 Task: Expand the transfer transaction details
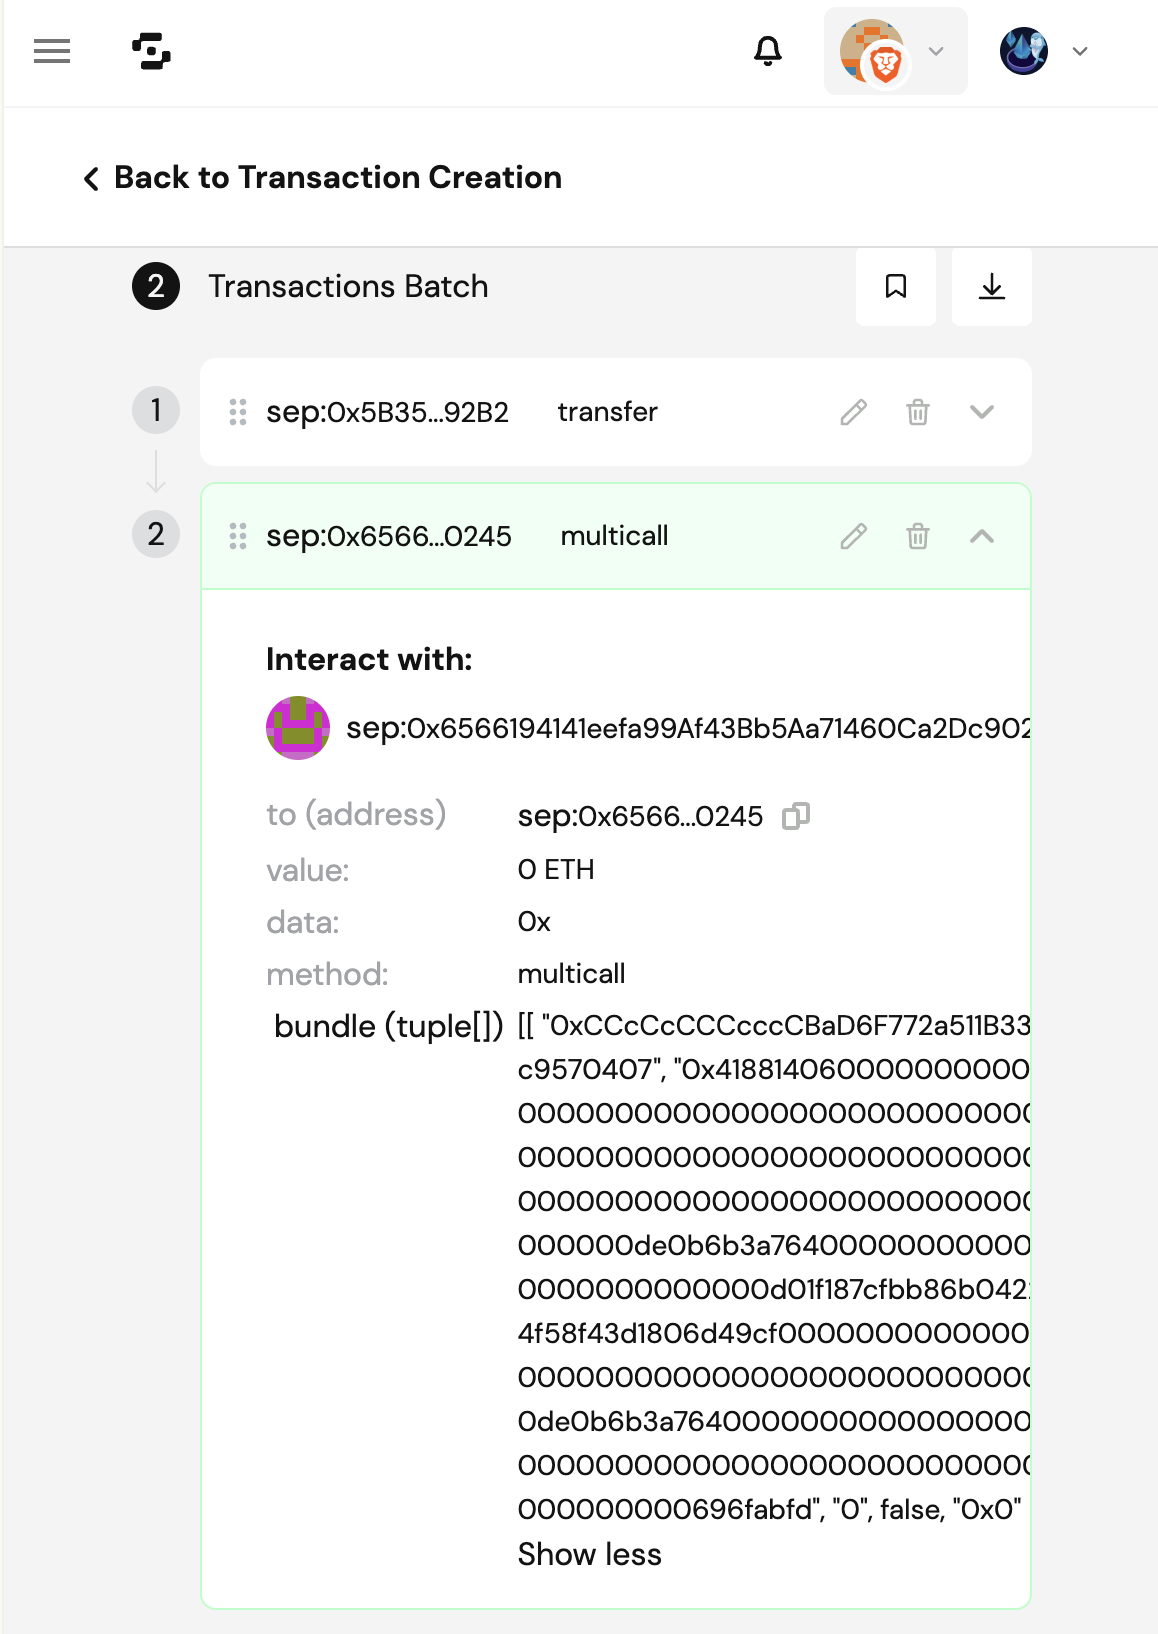pos(982,412)
